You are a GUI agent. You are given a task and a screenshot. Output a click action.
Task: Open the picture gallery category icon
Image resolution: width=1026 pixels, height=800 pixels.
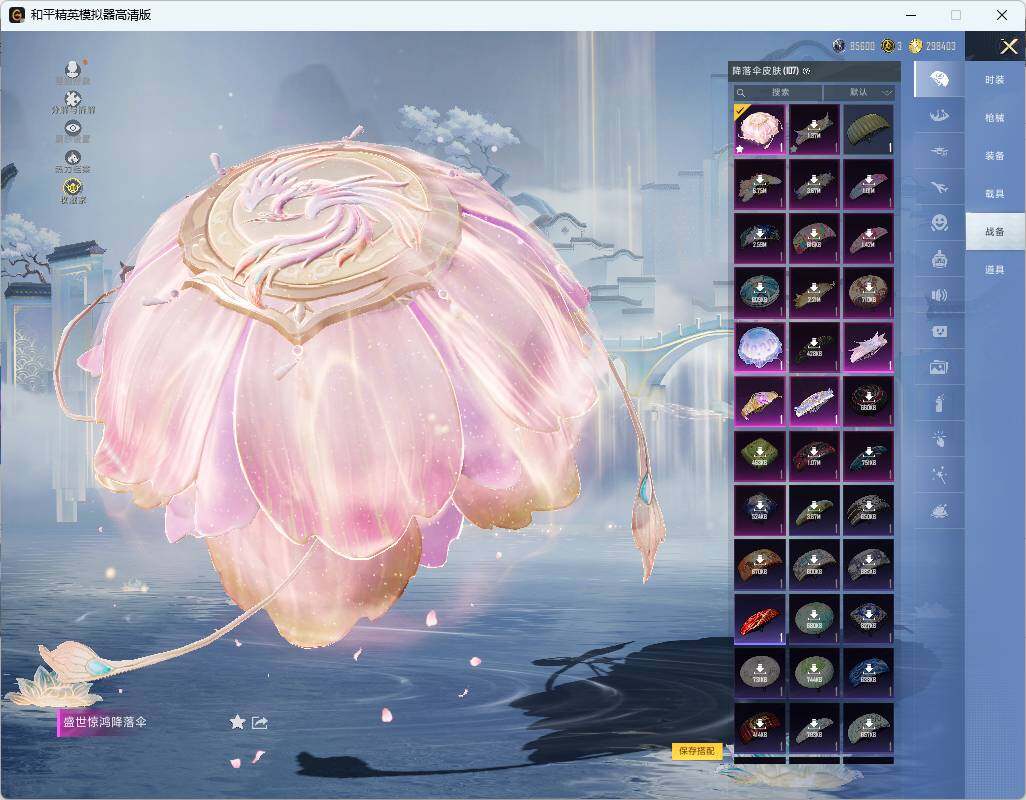coord(939,368)
